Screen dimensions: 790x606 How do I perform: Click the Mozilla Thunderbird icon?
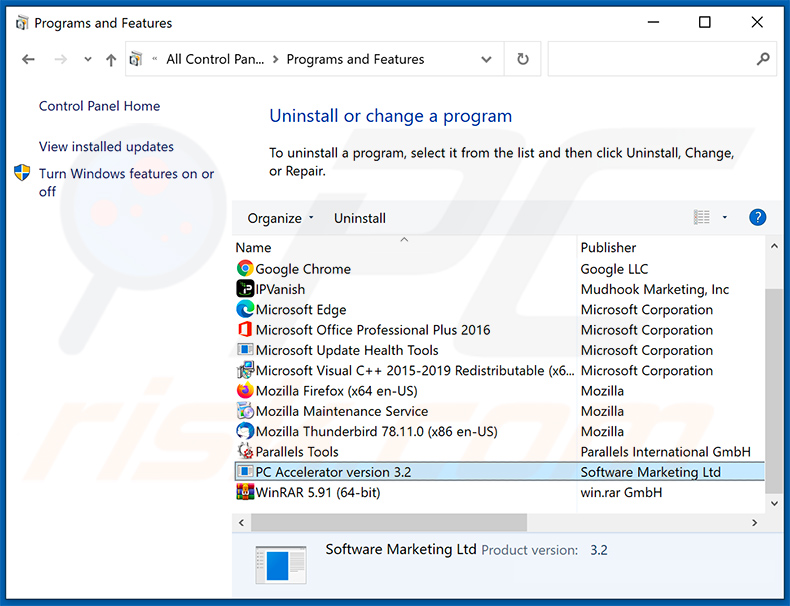(x=245, y=432)
